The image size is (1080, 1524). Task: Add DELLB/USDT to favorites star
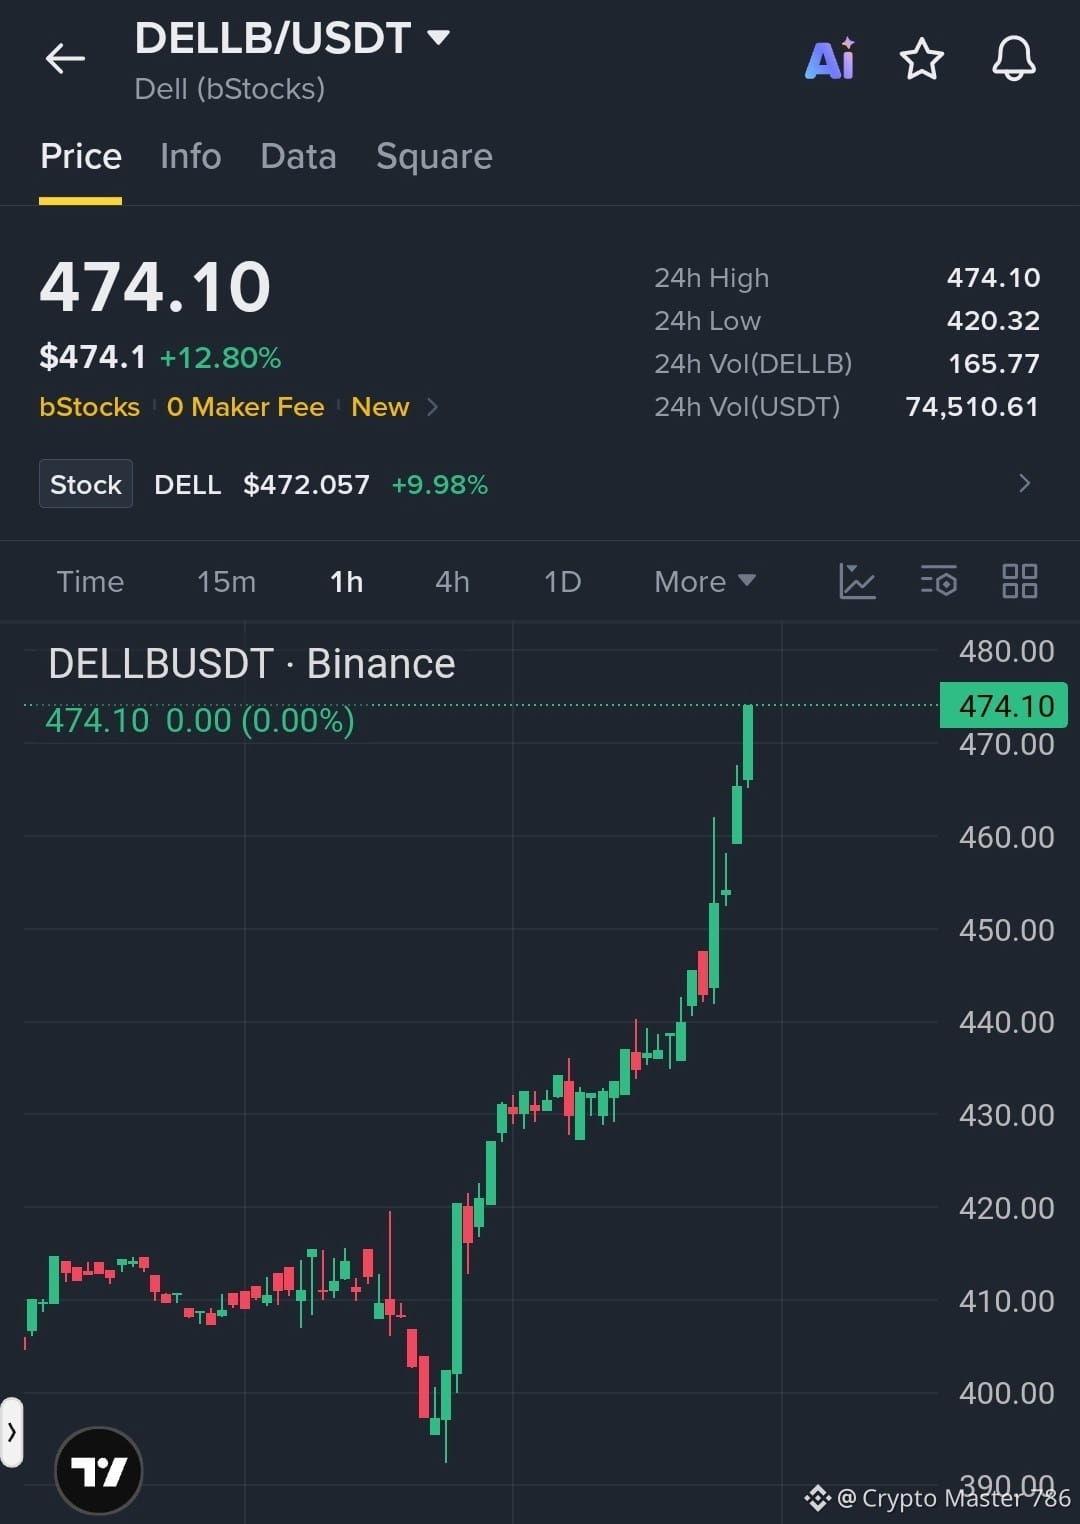922,59
